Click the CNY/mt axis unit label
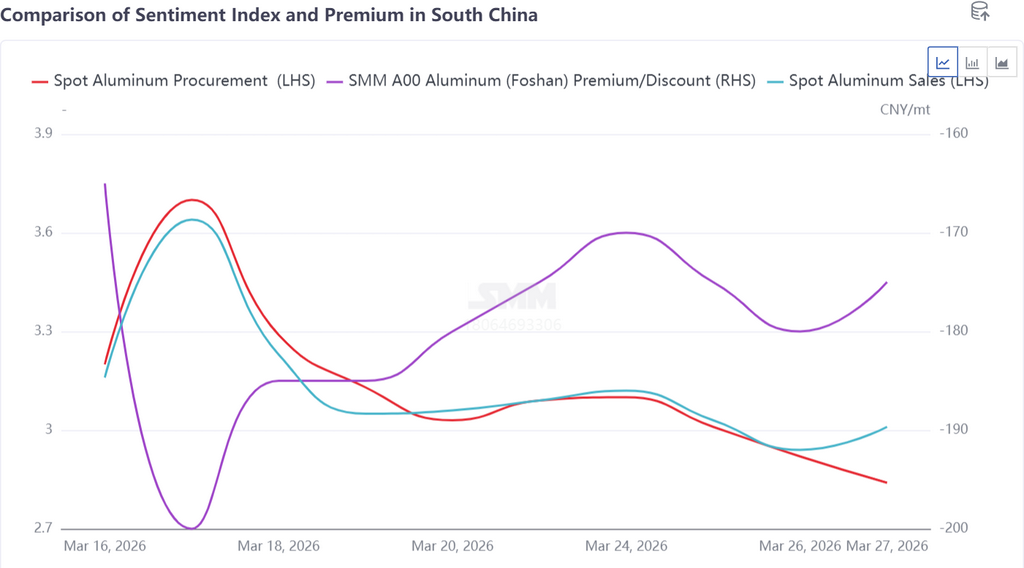 point(904,108)
